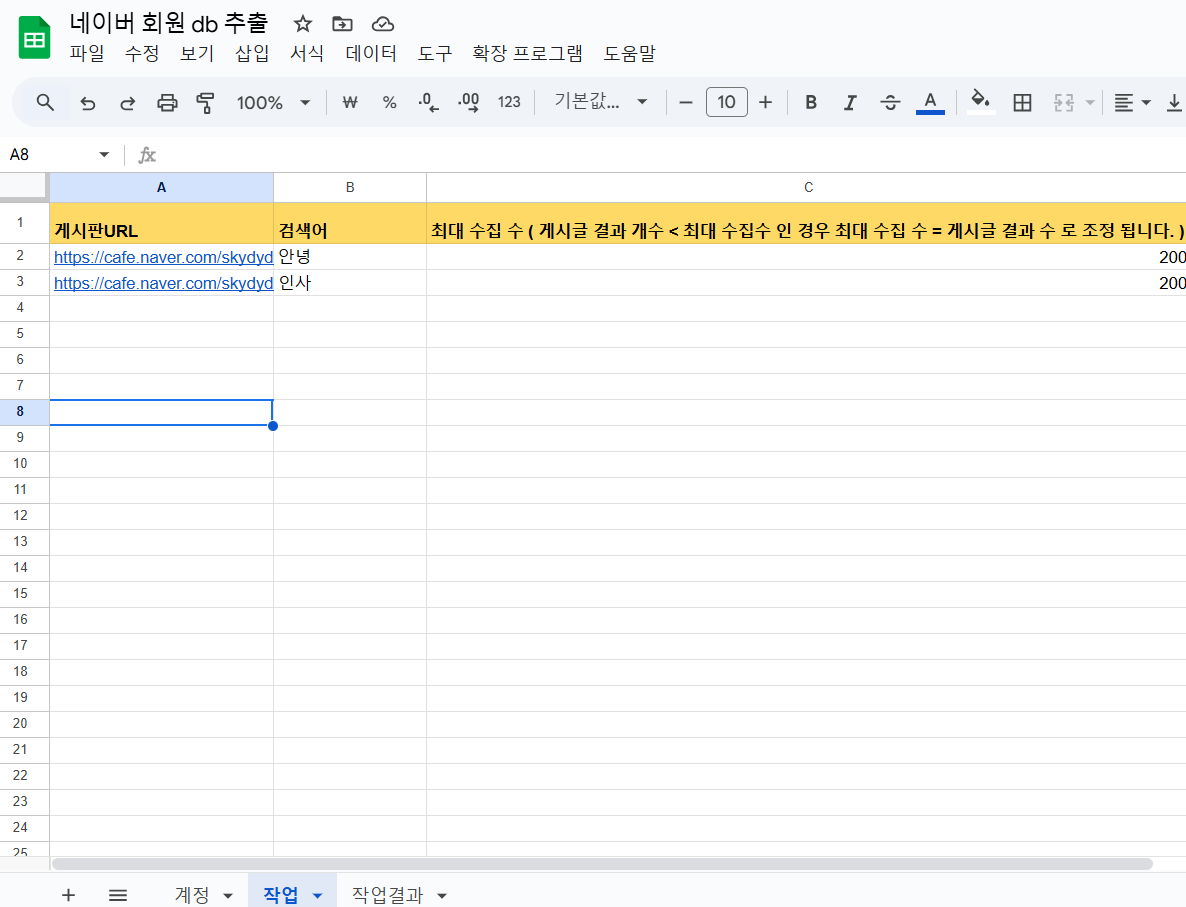Activate the paint format tool
Screen dimensions: 1186x907
(205, 102)
